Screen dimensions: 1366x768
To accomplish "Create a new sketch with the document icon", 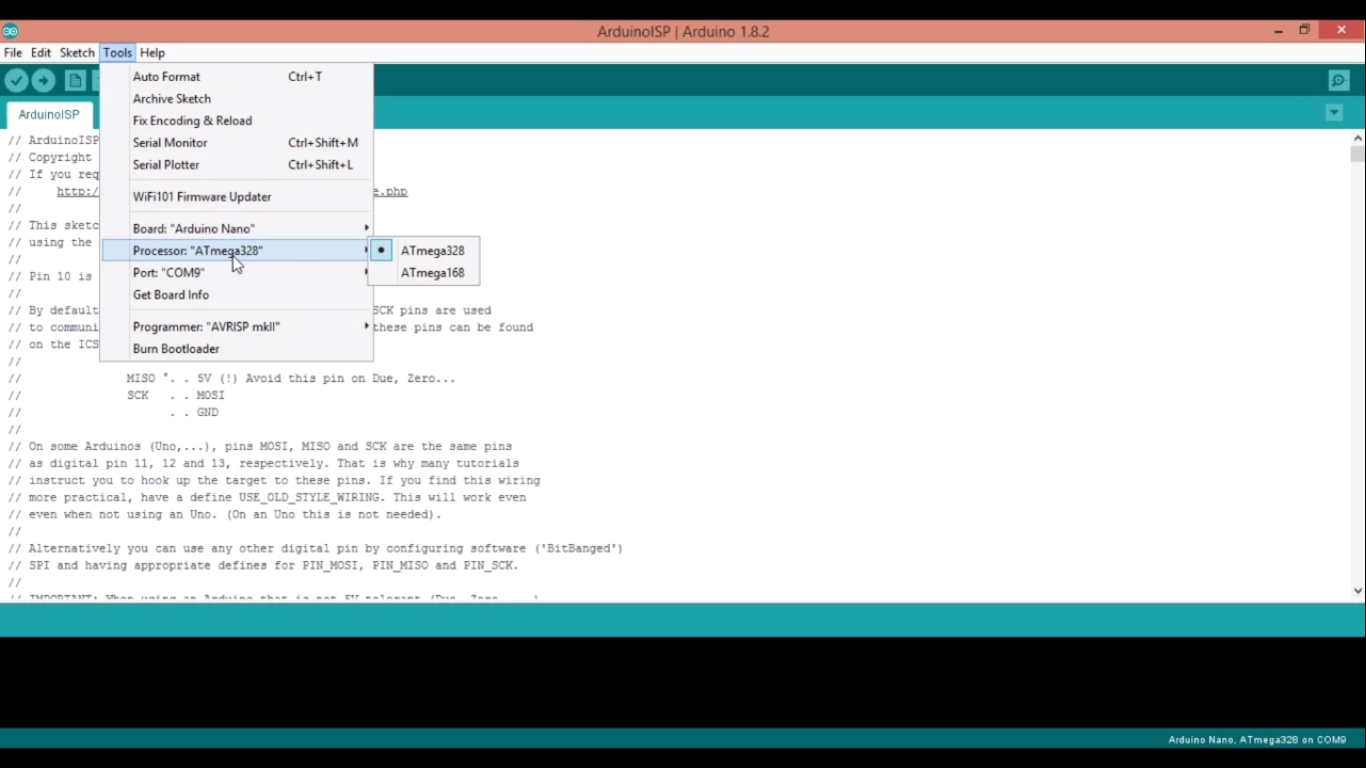I will coord(75,80).
